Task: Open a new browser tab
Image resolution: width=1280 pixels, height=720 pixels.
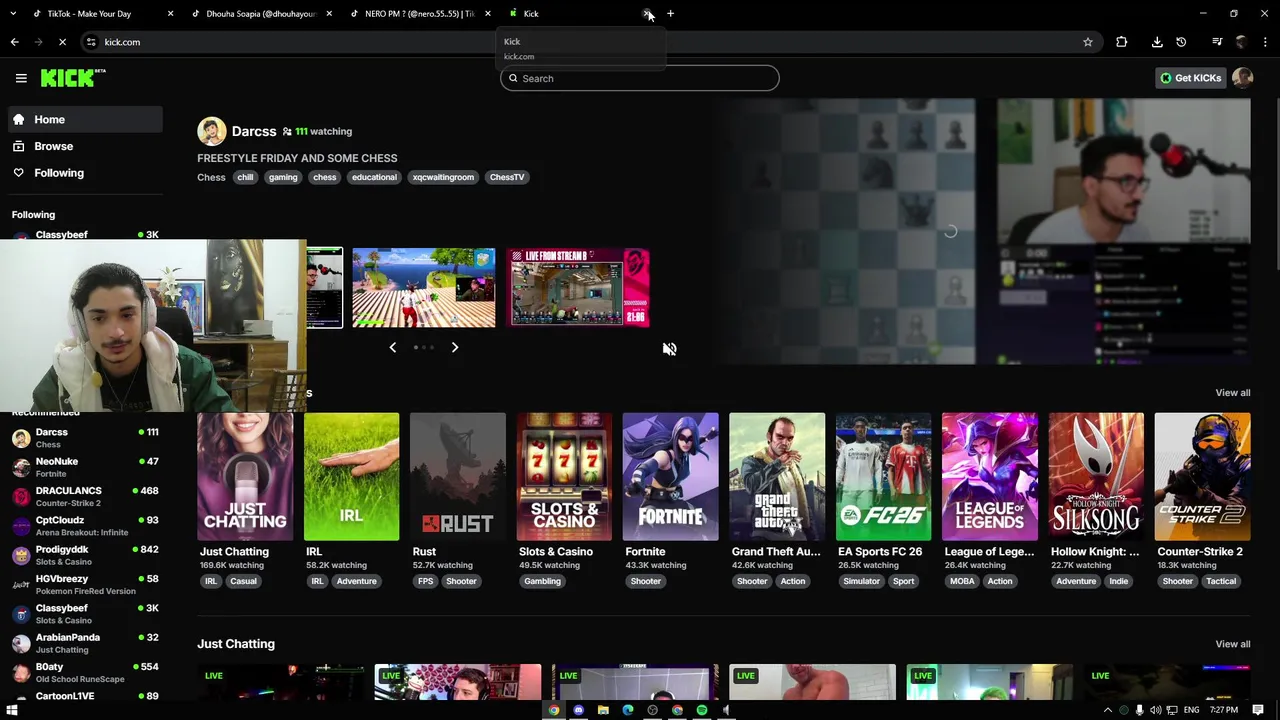Action: pos(670,14)
